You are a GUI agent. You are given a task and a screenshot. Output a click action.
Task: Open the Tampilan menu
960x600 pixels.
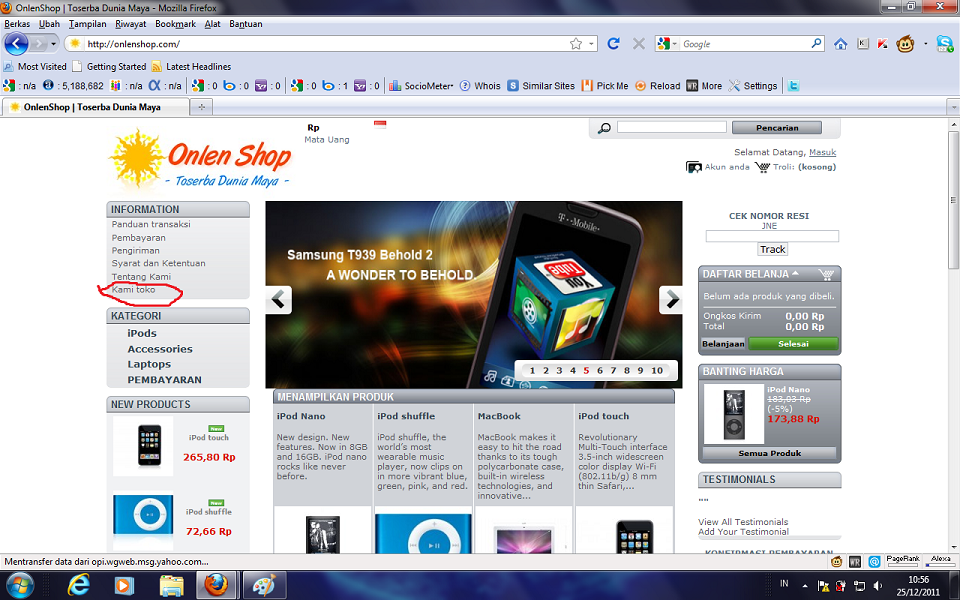click(x=88, y=24)
